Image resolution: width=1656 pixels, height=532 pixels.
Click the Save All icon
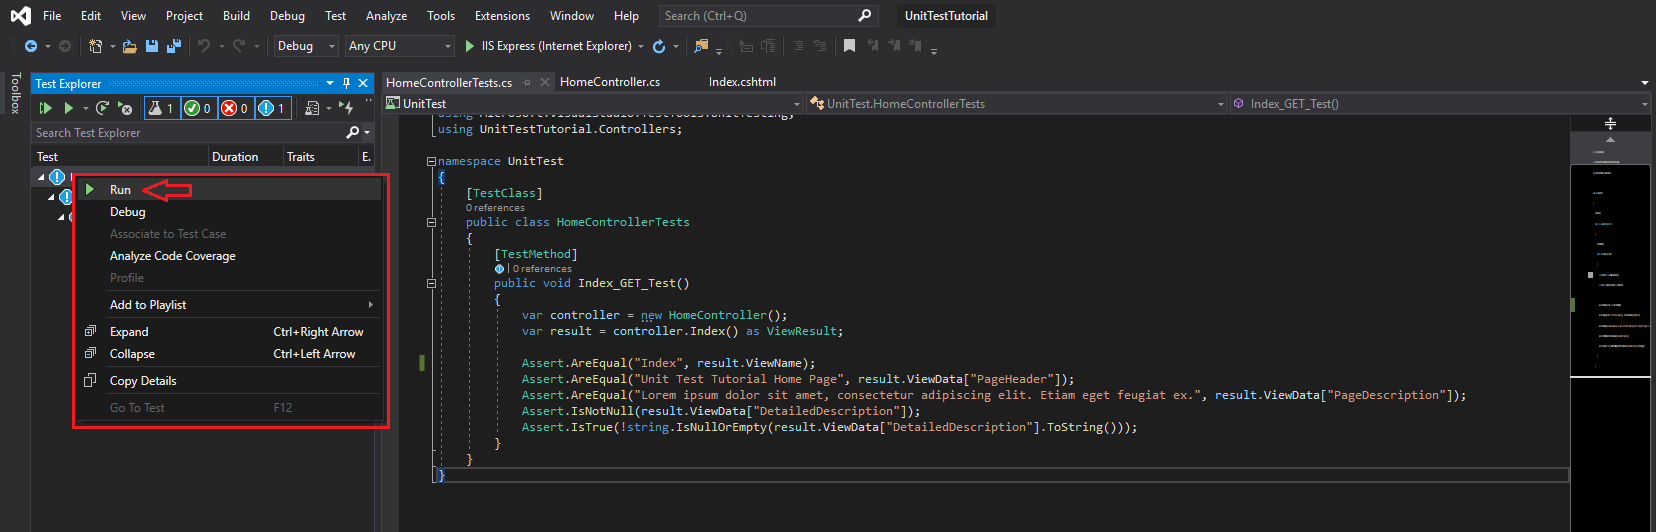pos(173,46)
